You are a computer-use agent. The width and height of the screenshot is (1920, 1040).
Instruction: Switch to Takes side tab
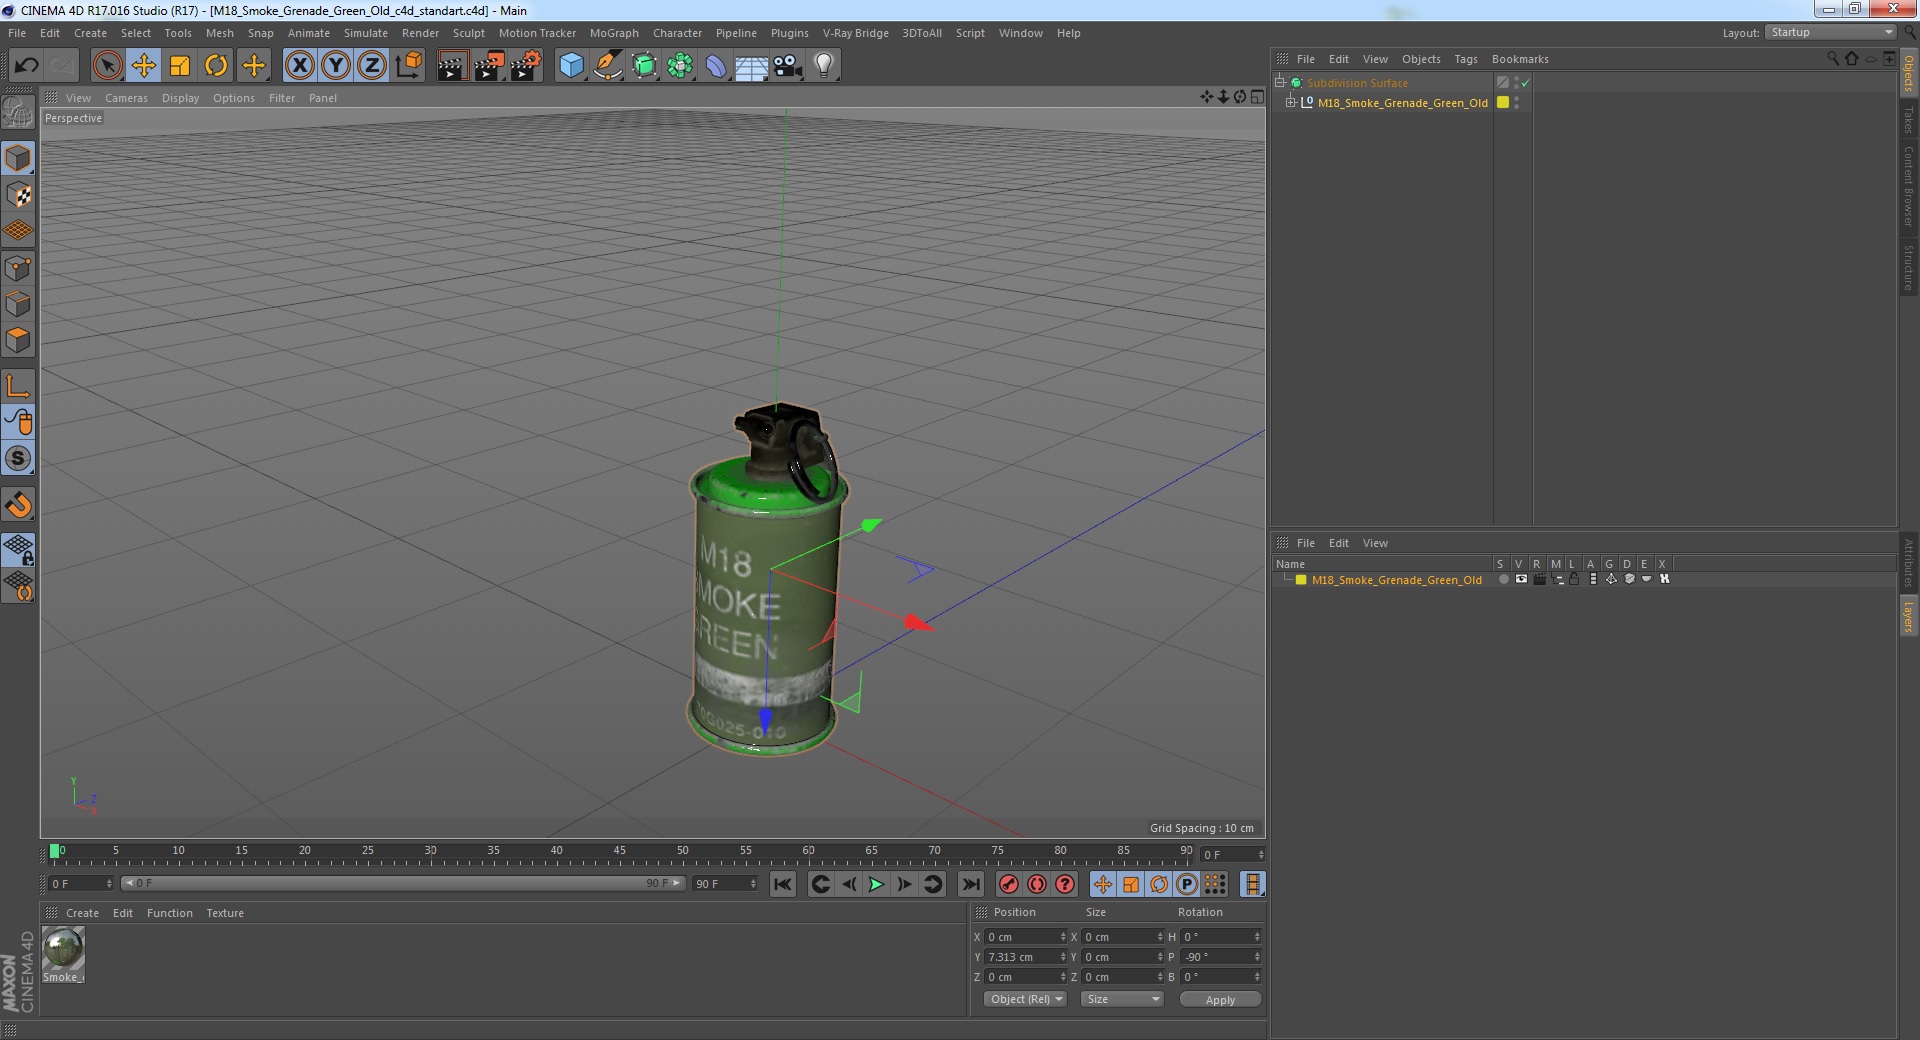(x=1909, y=120)
